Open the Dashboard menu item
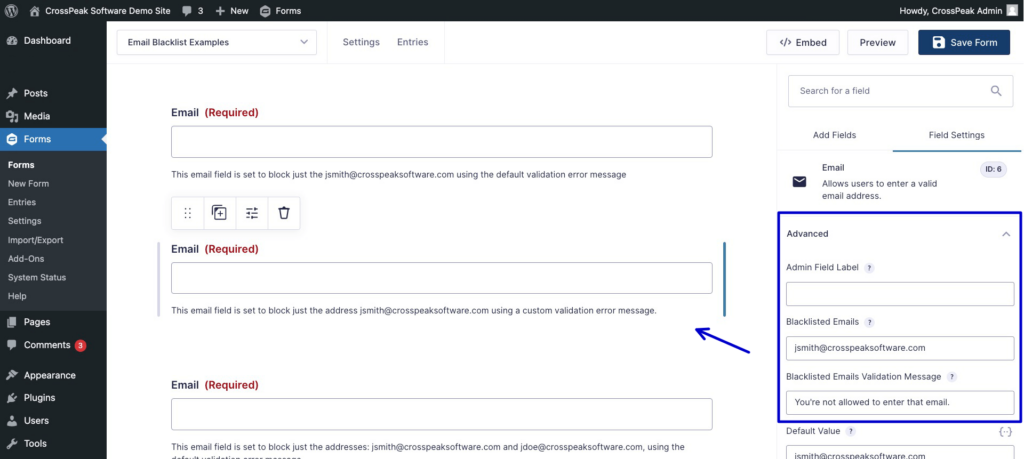 tap(47, 40)
